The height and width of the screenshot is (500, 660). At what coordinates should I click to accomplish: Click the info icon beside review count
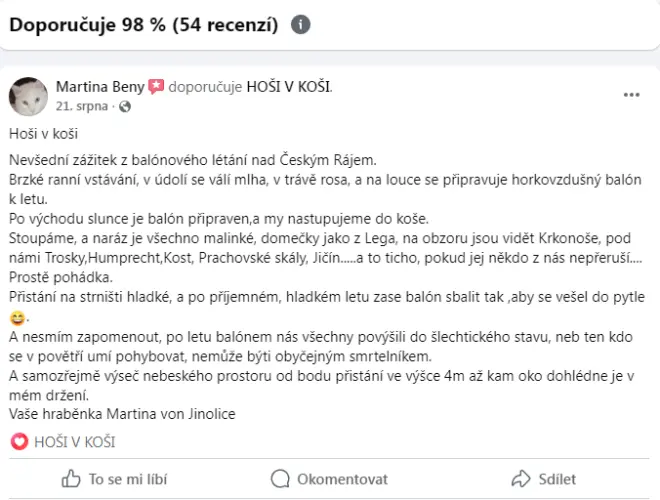pyautogui.click(x=300, y=25)
